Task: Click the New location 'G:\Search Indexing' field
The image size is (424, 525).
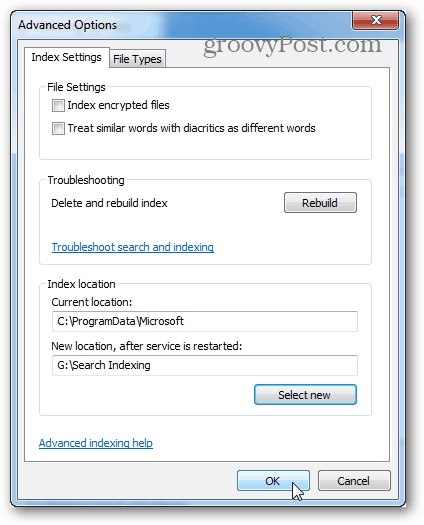Action: (x=205, y=365)
